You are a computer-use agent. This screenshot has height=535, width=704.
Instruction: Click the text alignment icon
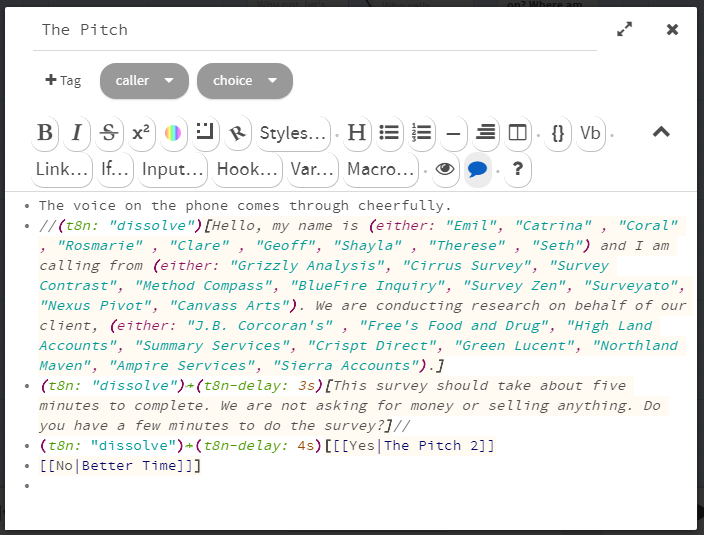(485, 133)
